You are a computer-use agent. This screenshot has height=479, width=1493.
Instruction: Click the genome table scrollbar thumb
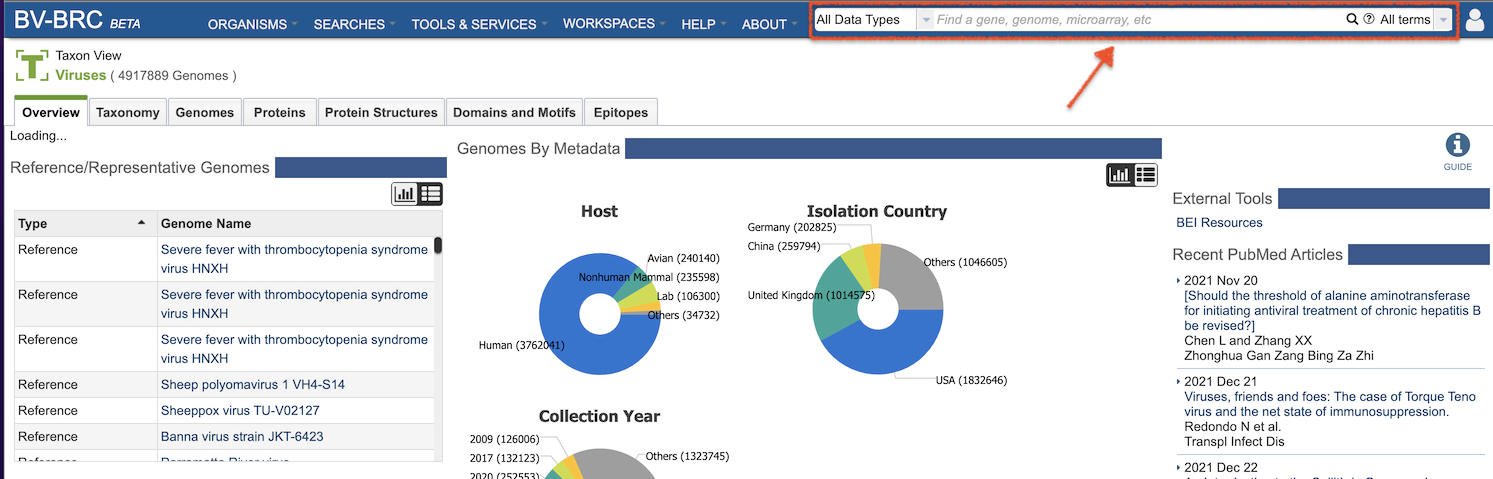pyautogui.click(x=438, y=245)
